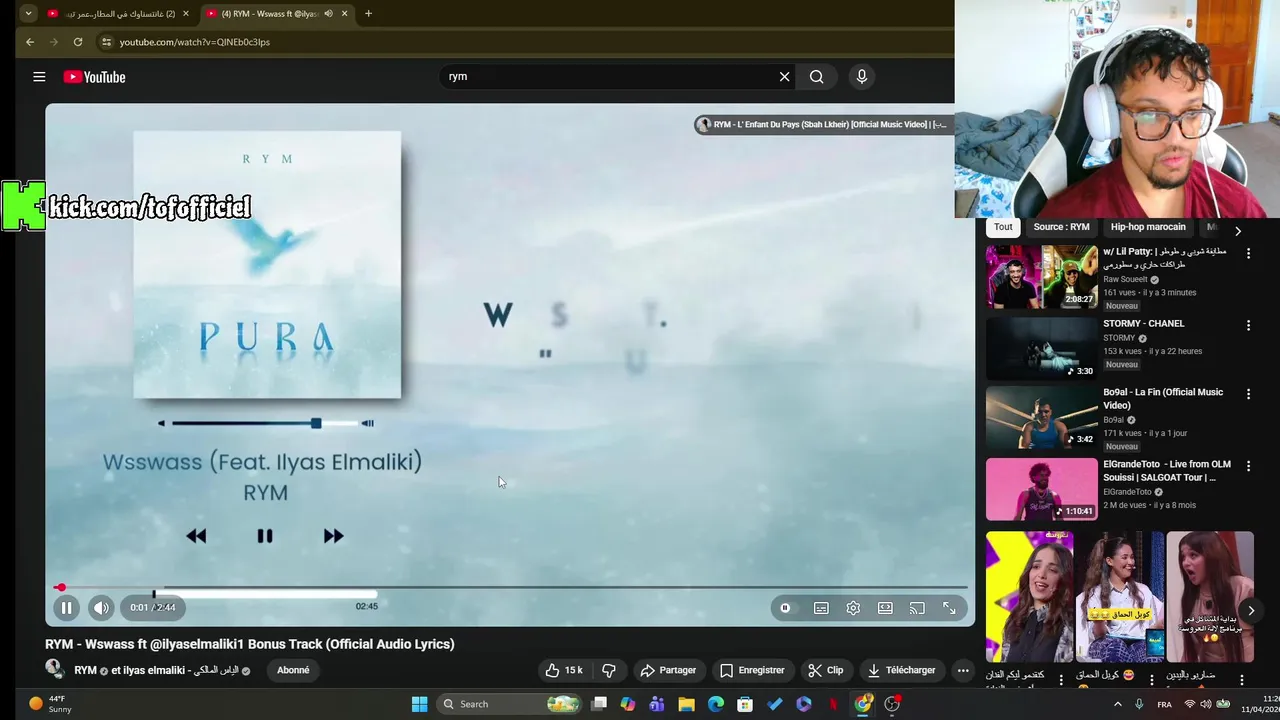Screen dimensions: 1280x720
Task: Open the RYM channel avatar
Action: [x=55, y=670]
